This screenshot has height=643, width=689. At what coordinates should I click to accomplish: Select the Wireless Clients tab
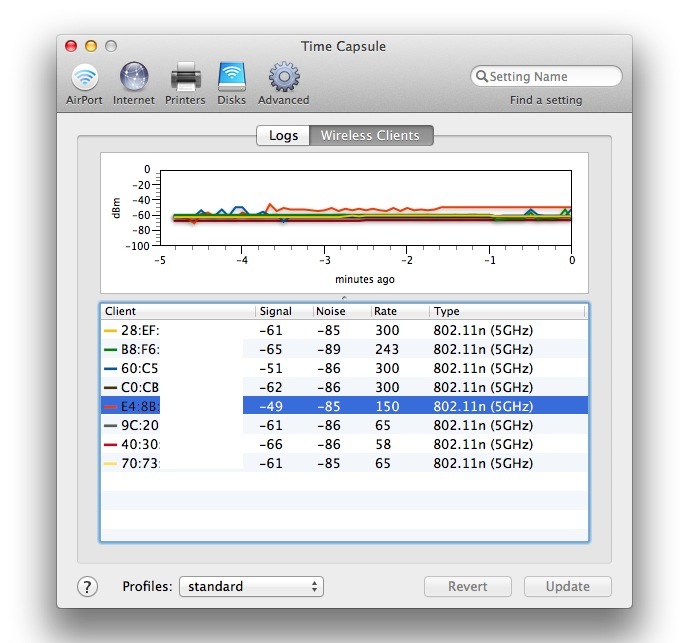[371, 135]
